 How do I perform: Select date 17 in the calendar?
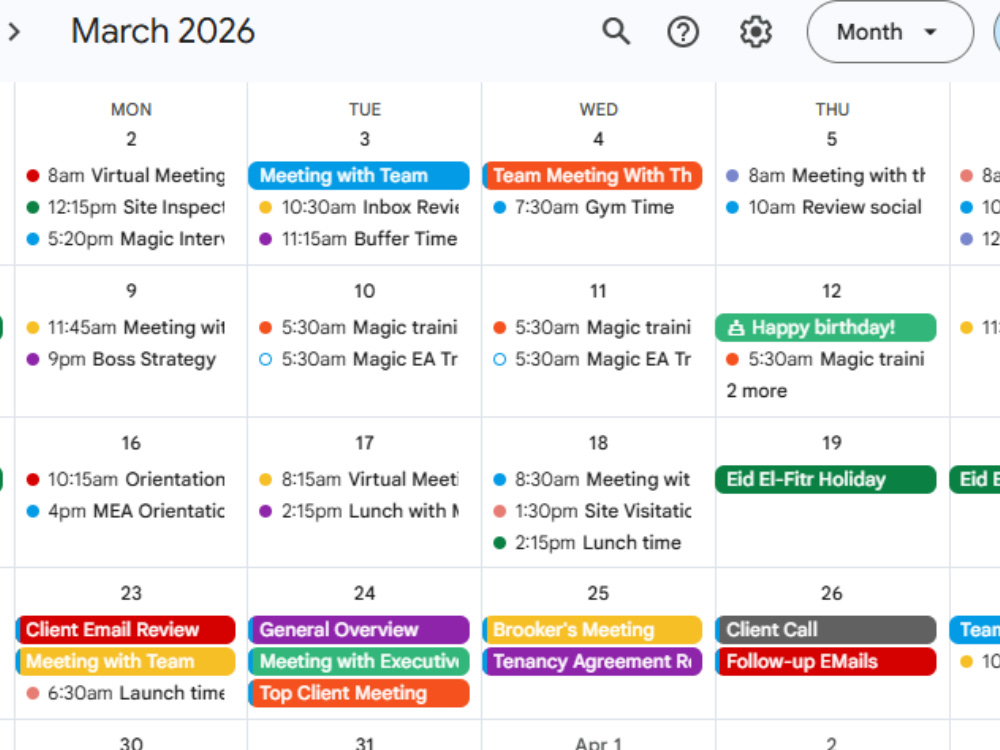(364, 443)
